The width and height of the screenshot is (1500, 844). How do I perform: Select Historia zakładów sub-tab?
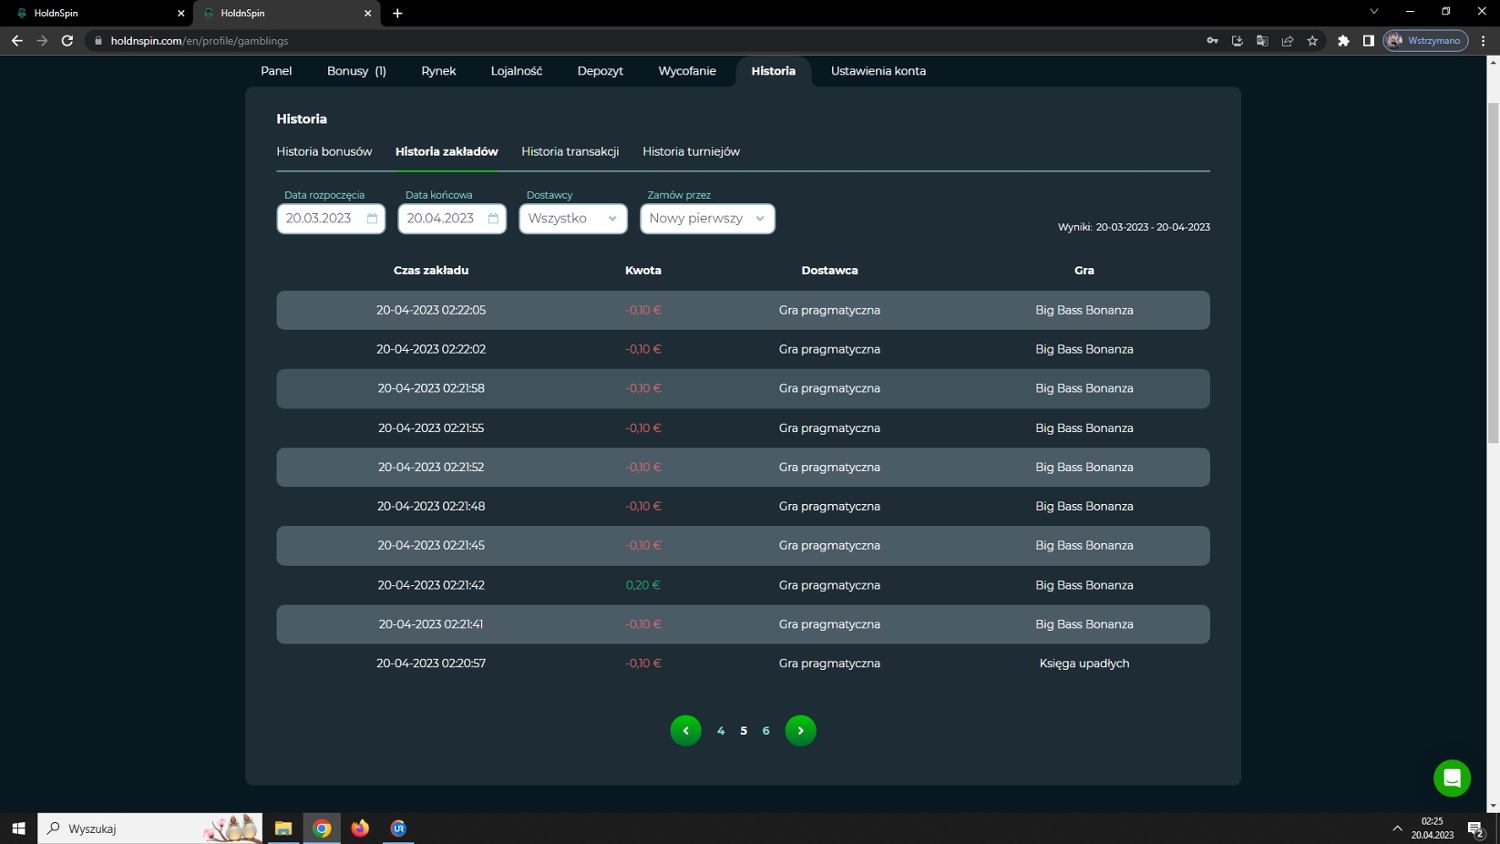tap(446, 152)
